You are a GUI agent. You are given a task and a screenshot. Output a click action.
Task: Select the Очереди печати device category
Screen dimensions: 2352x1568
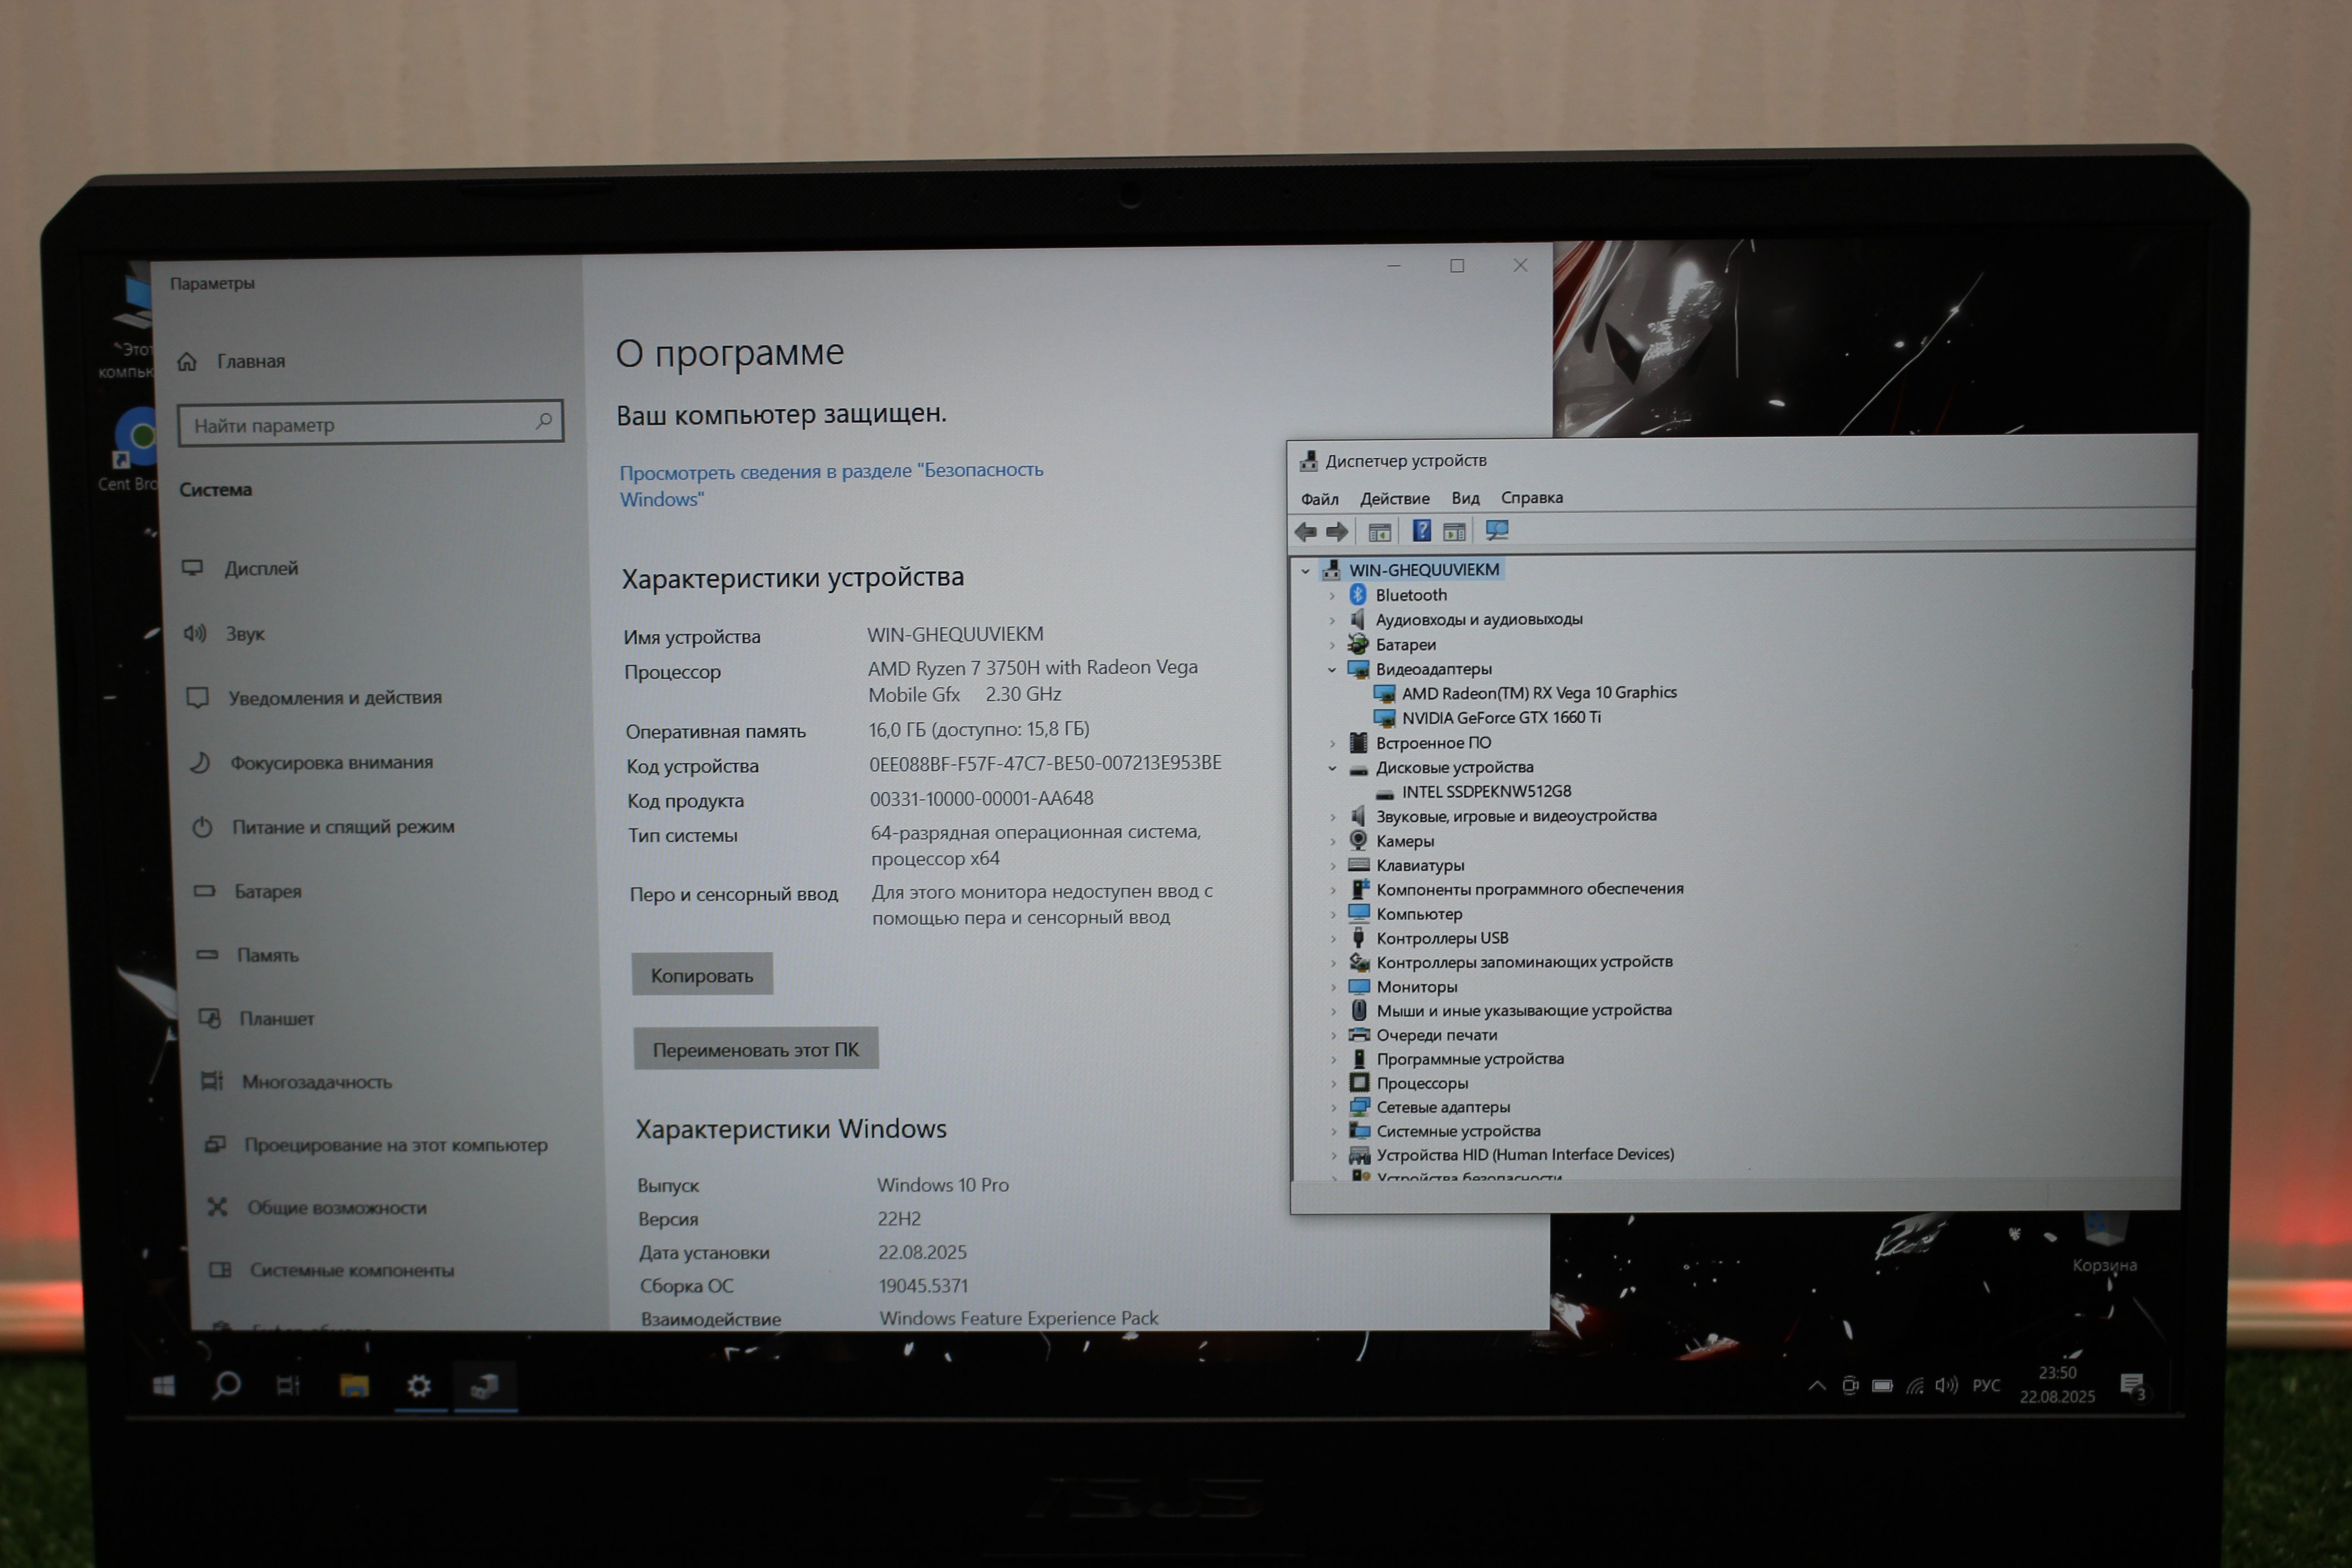1436,1035
